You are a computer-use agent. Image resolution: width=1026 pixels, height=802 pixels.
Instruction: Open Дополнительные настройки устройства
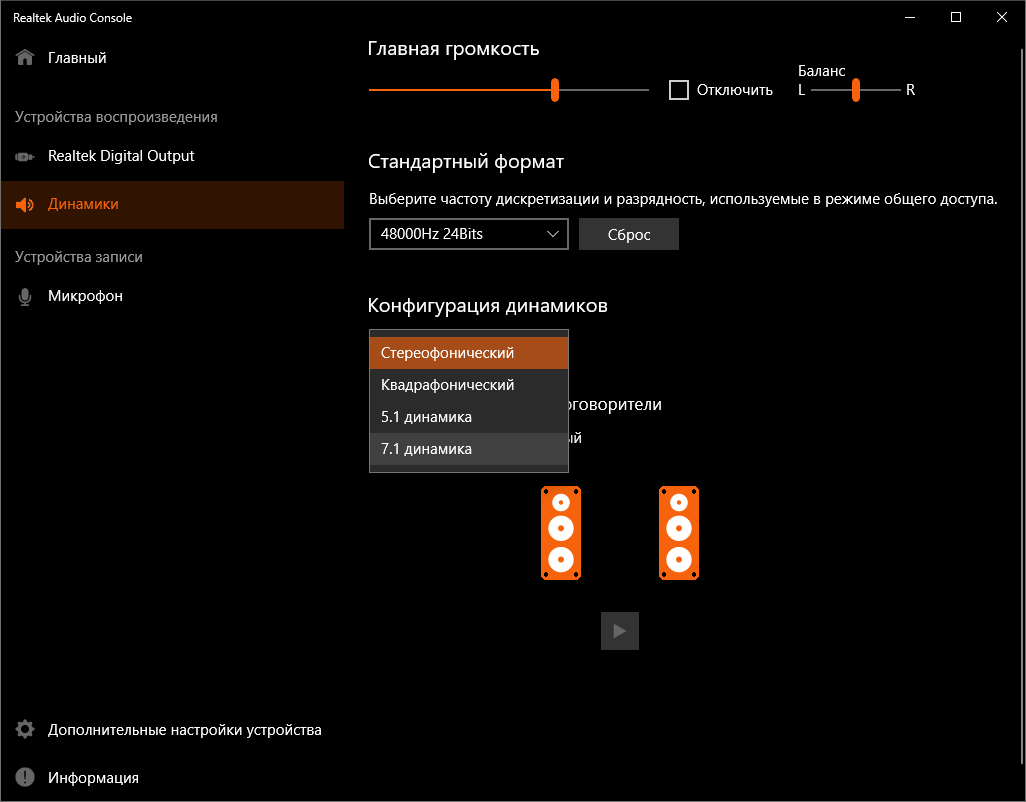click(185, 730)
